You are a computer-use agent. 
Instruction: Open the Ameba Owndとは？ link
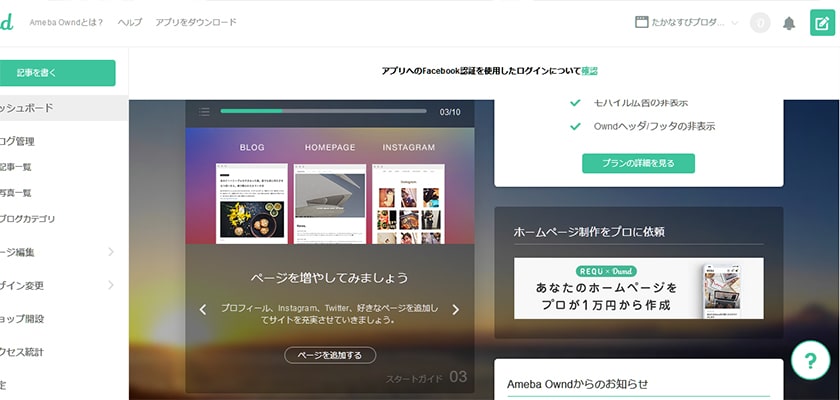[x=66, y=22]
